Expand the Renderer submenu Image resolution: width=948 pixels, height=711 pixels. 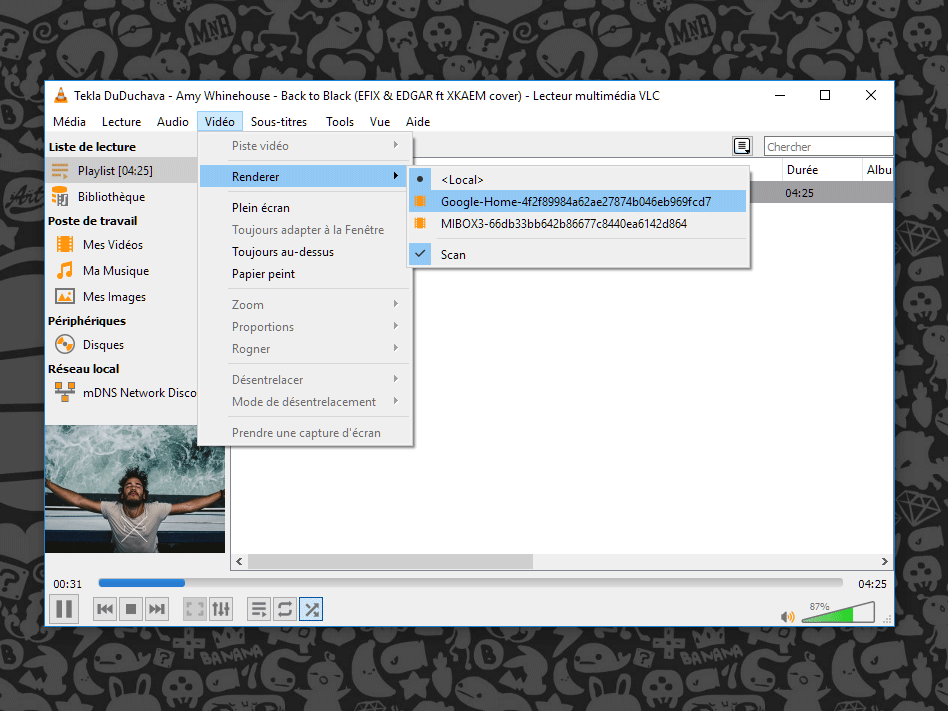[305, 177]
